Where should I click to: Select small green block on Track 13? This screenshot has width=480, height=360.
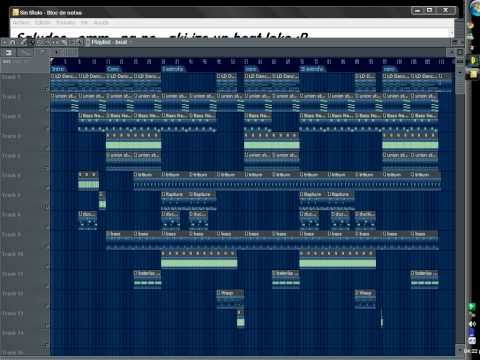(x=241, y=319)
